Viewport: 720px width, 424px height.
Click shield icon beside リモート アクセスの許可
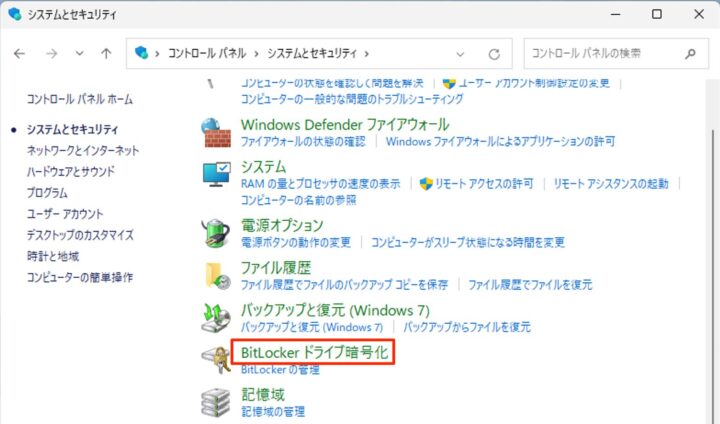click(x=426, y=184)
